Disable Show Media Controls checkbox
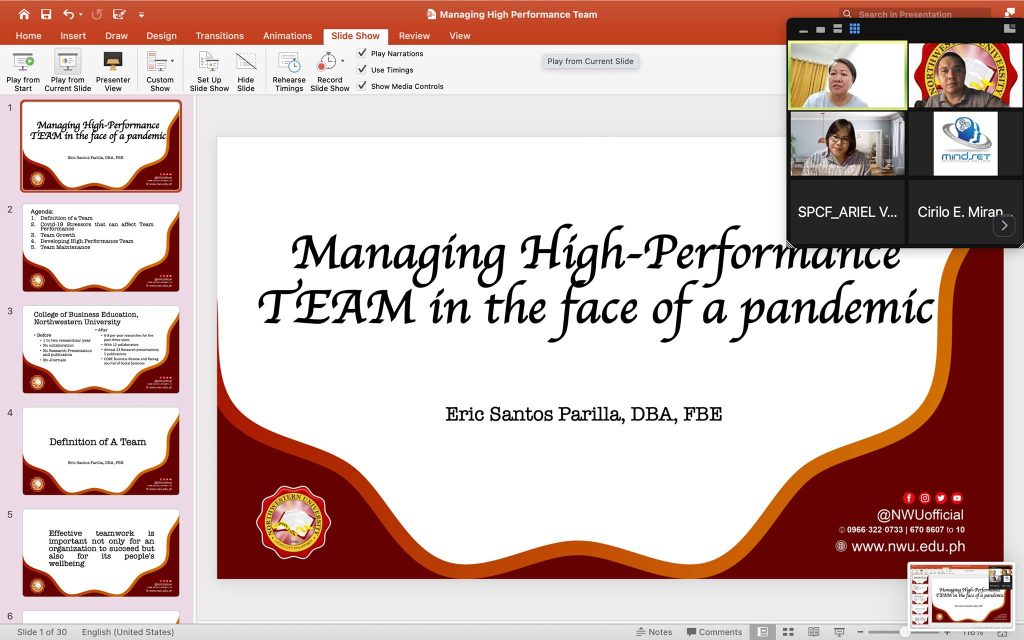The image size is (1024, 640). point(362,86)
